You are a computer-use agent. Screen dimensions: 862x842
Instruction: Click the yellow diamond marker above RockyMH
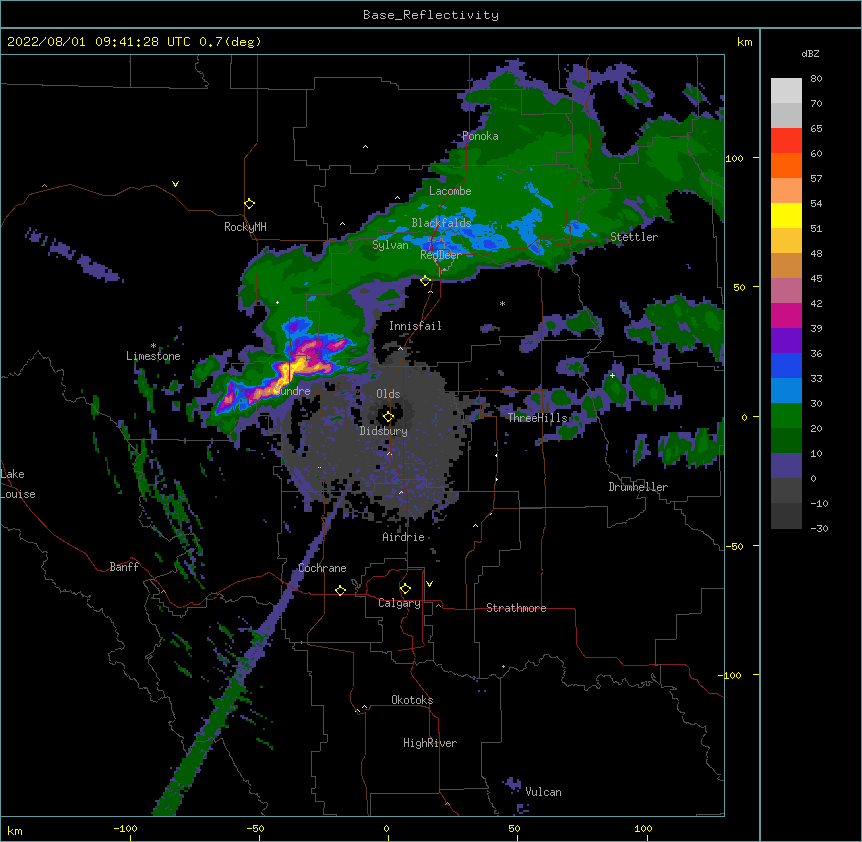[x=250, y=204]
